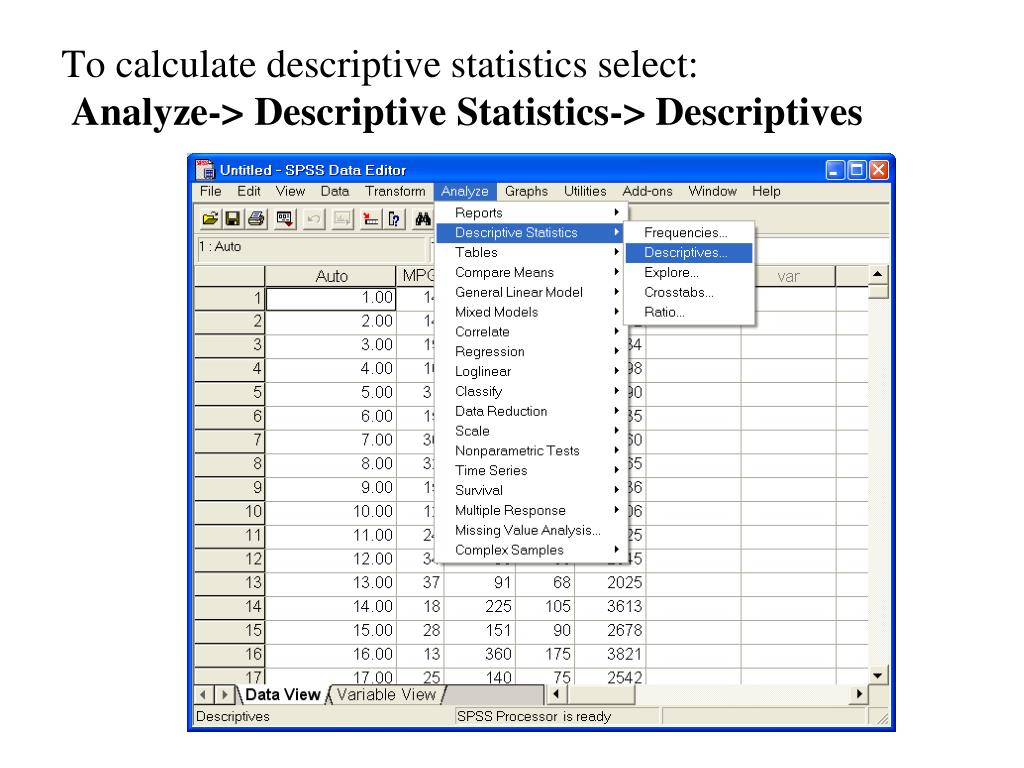Choose Explore... from the submenu
Image resolution: width=1024 pixels, height=768 pixels.
point(689,272)
